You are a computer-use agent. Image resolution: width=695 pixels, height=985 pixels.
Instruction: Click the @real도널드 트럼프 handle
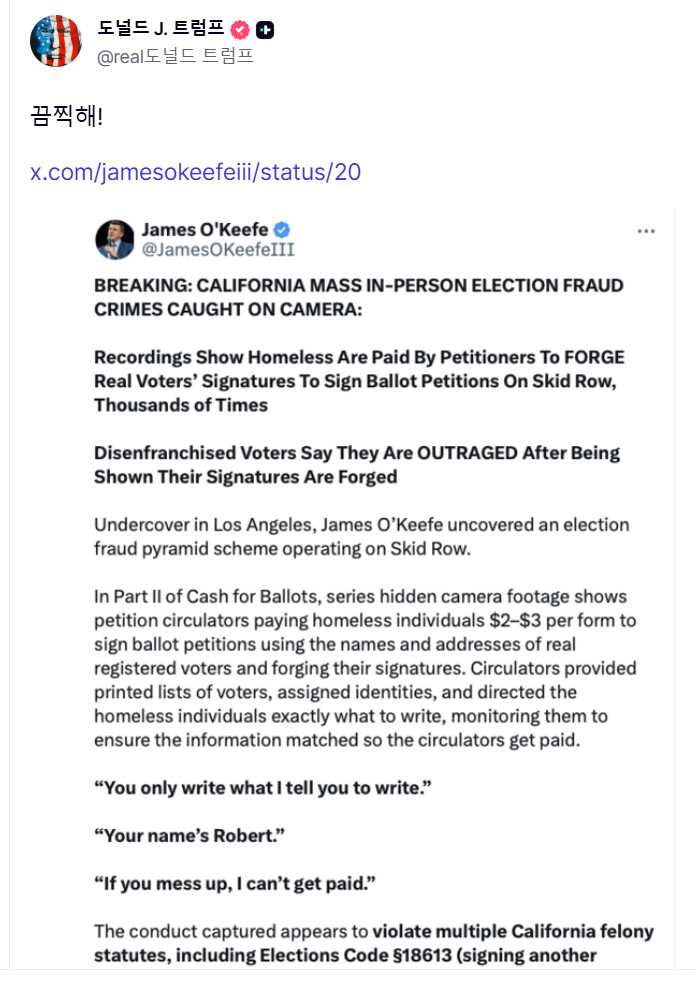pyautogui.click(x=175, y=56)
